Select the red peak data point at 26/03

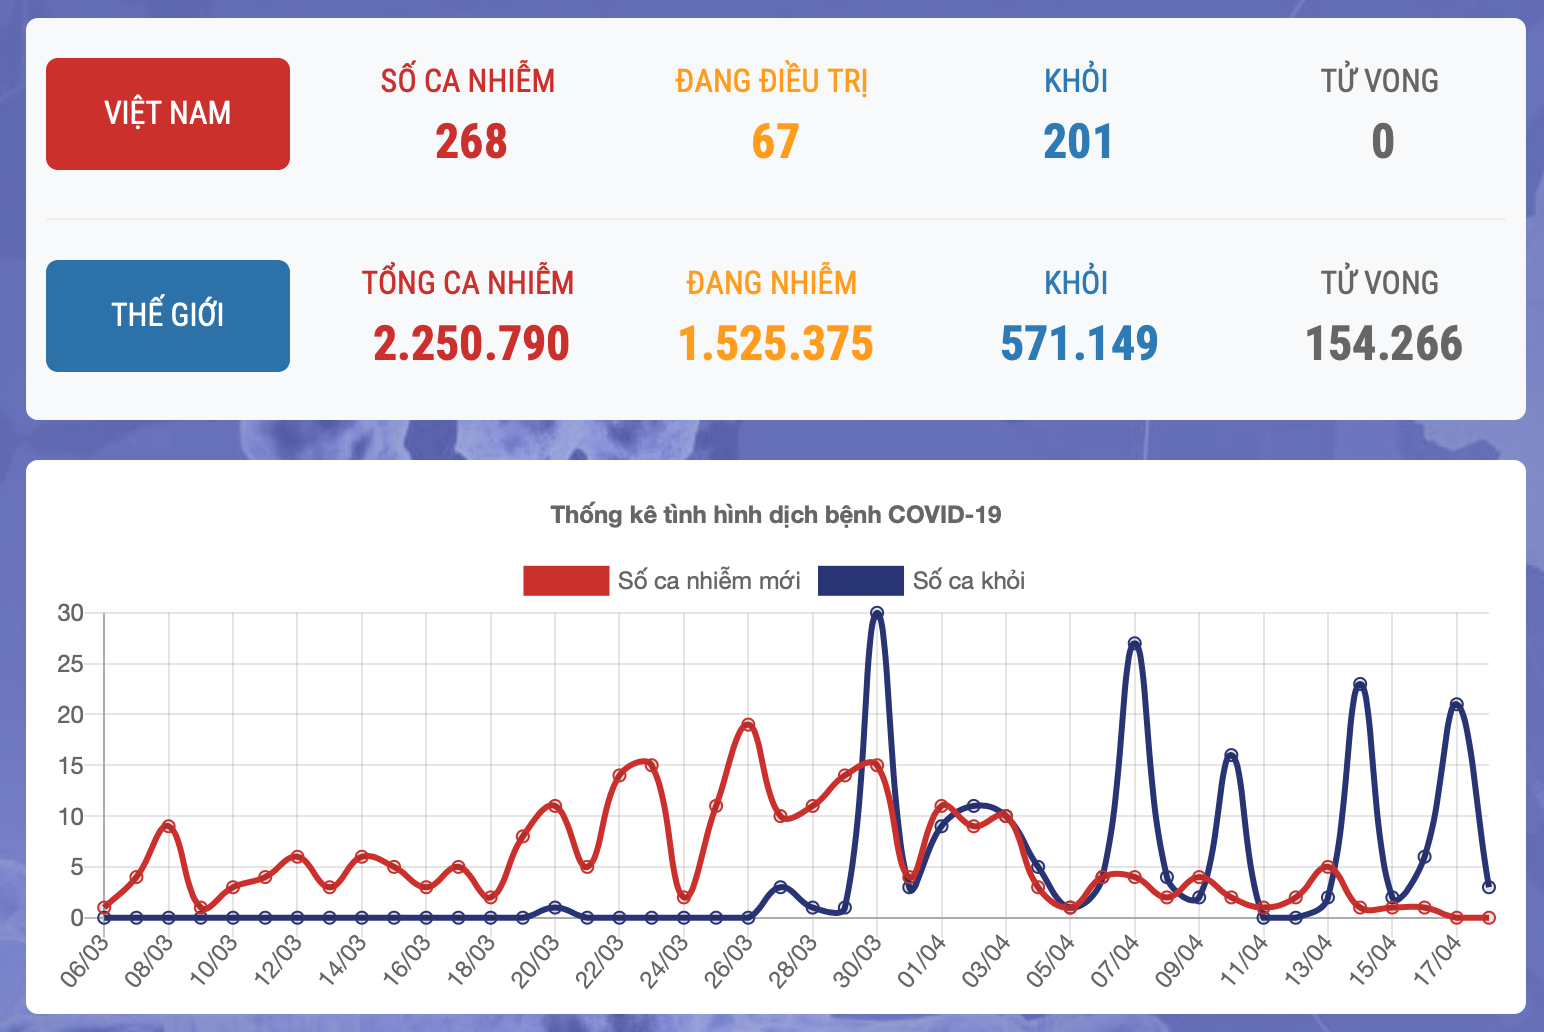click(748, 725)
